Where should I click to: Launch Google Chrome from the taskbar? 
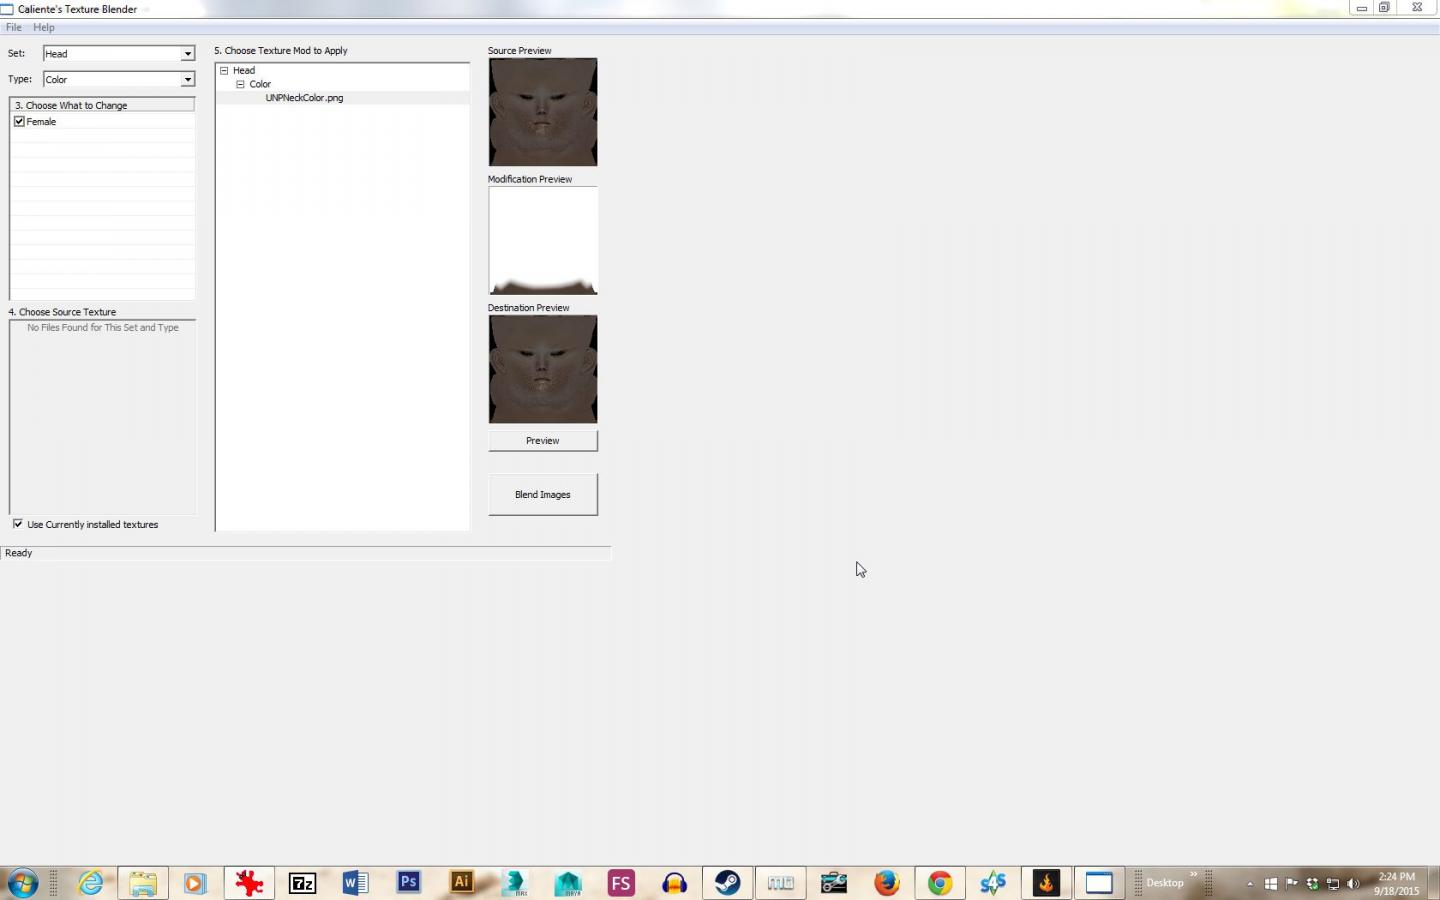click(939, 882)
